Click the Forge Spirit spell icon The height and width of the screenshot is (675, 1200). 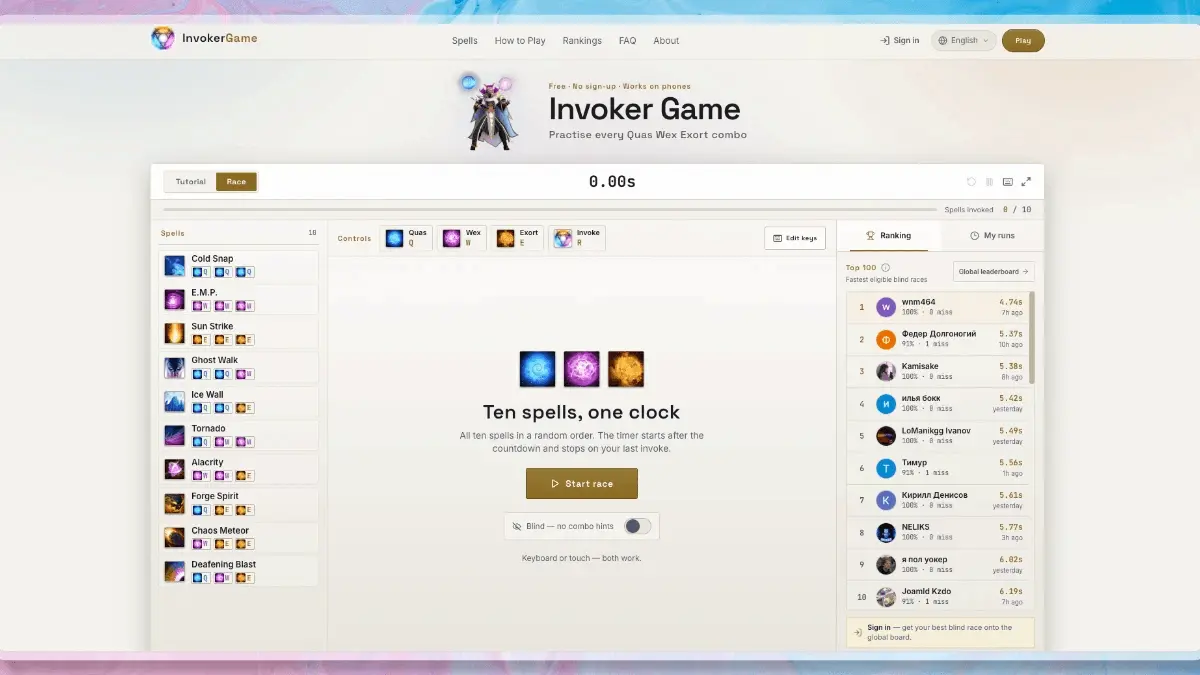pos(174,503)
